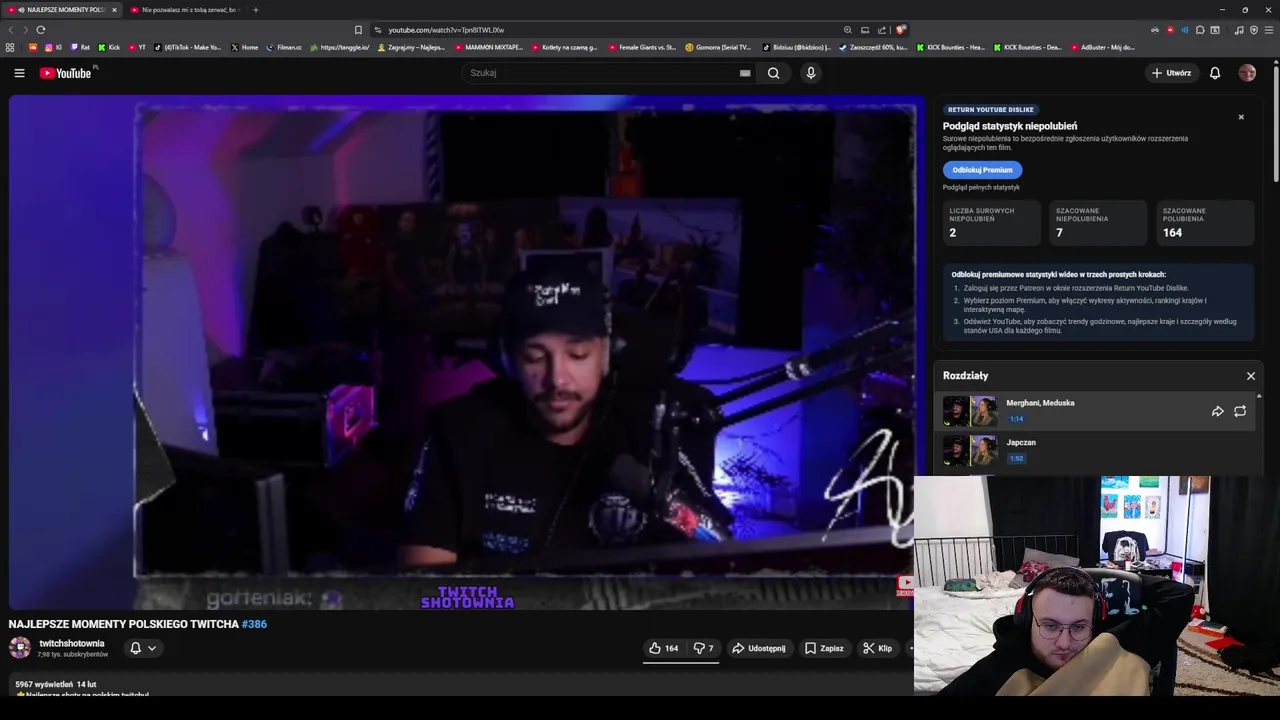
Task: Click the Odblokuj Premium button
Action: click(x=982, y=170)
